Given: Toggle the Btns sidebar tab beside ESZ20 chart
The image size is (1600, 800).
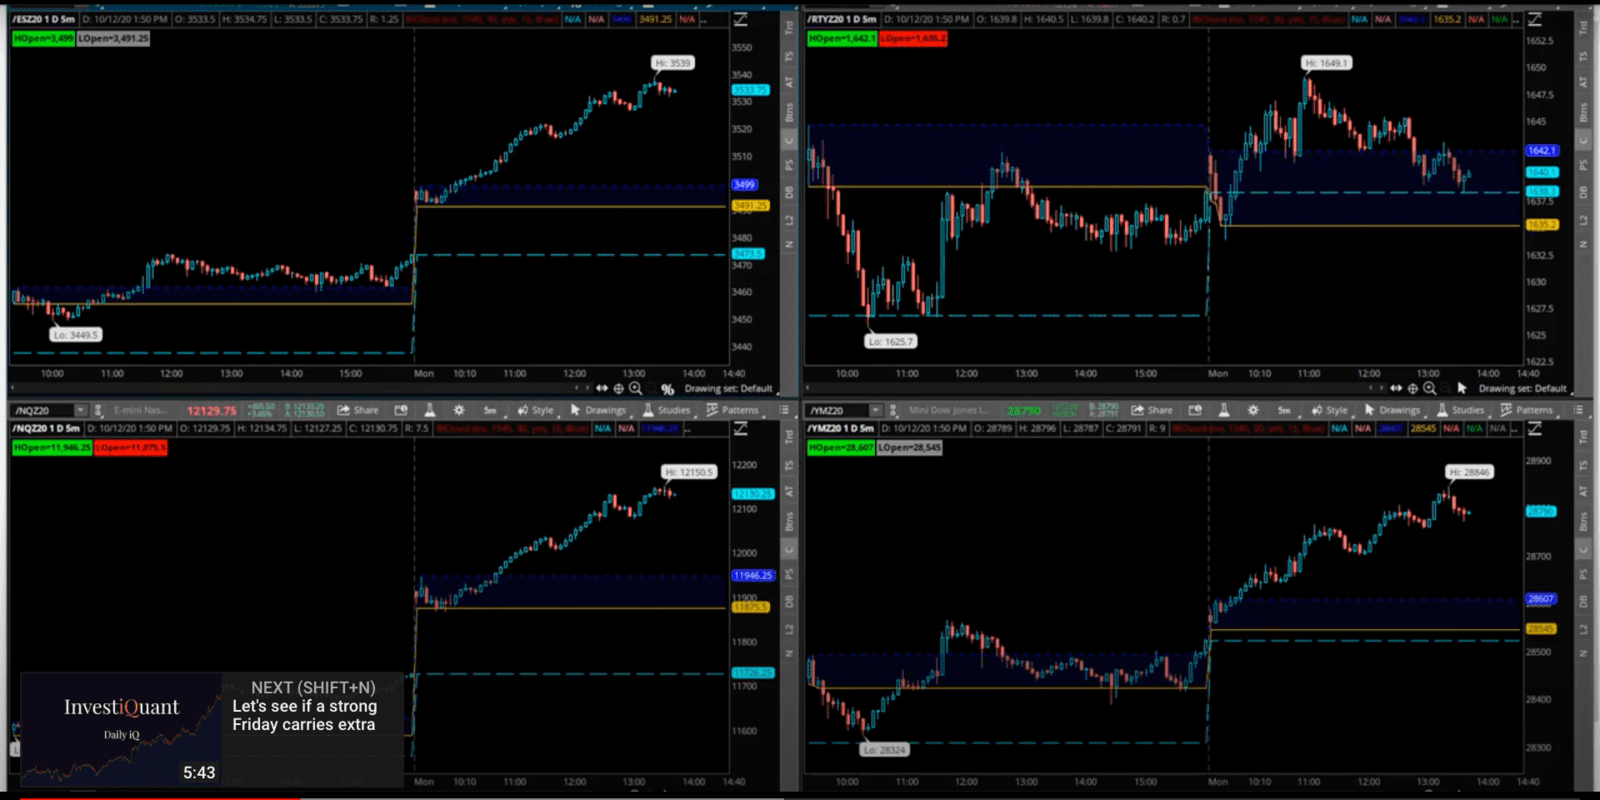Looking at the screenshot, I should click(789, 111).
